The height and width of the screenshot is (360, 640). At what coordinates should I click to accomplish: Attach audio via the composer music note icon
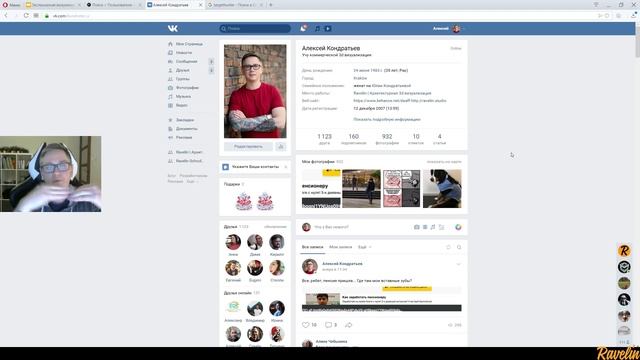point(433,227)
